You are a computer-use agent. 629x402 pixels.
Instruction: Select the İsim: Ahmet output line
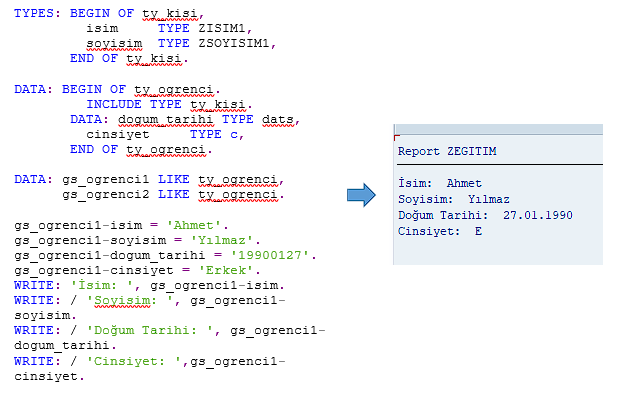point(439,183)
